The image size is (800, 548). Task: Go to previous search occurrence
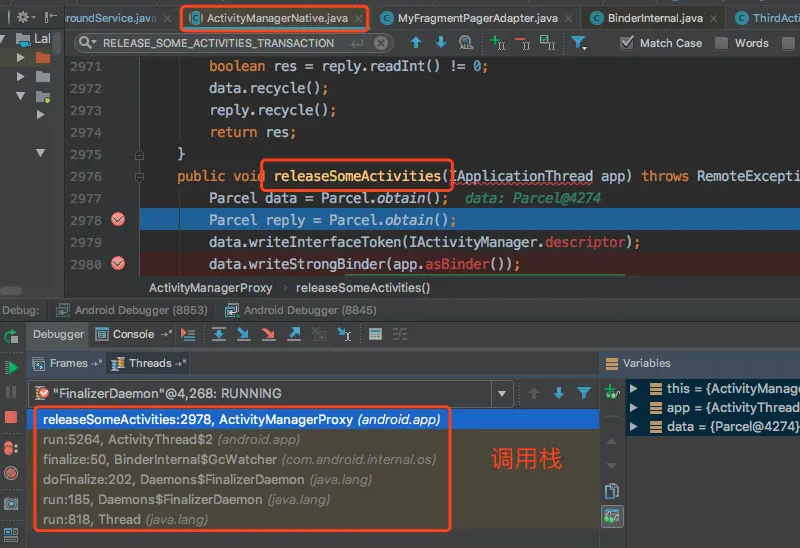[416, 42]
